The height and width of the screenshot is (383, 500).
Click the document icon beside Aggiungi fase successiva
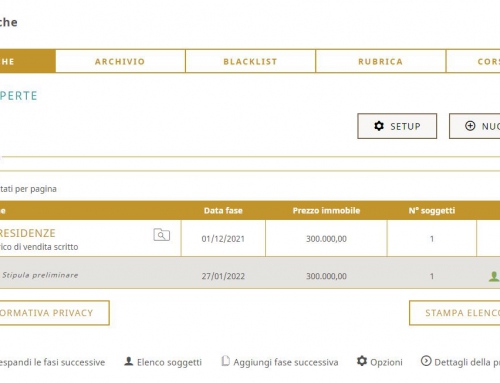click(226, 361)
